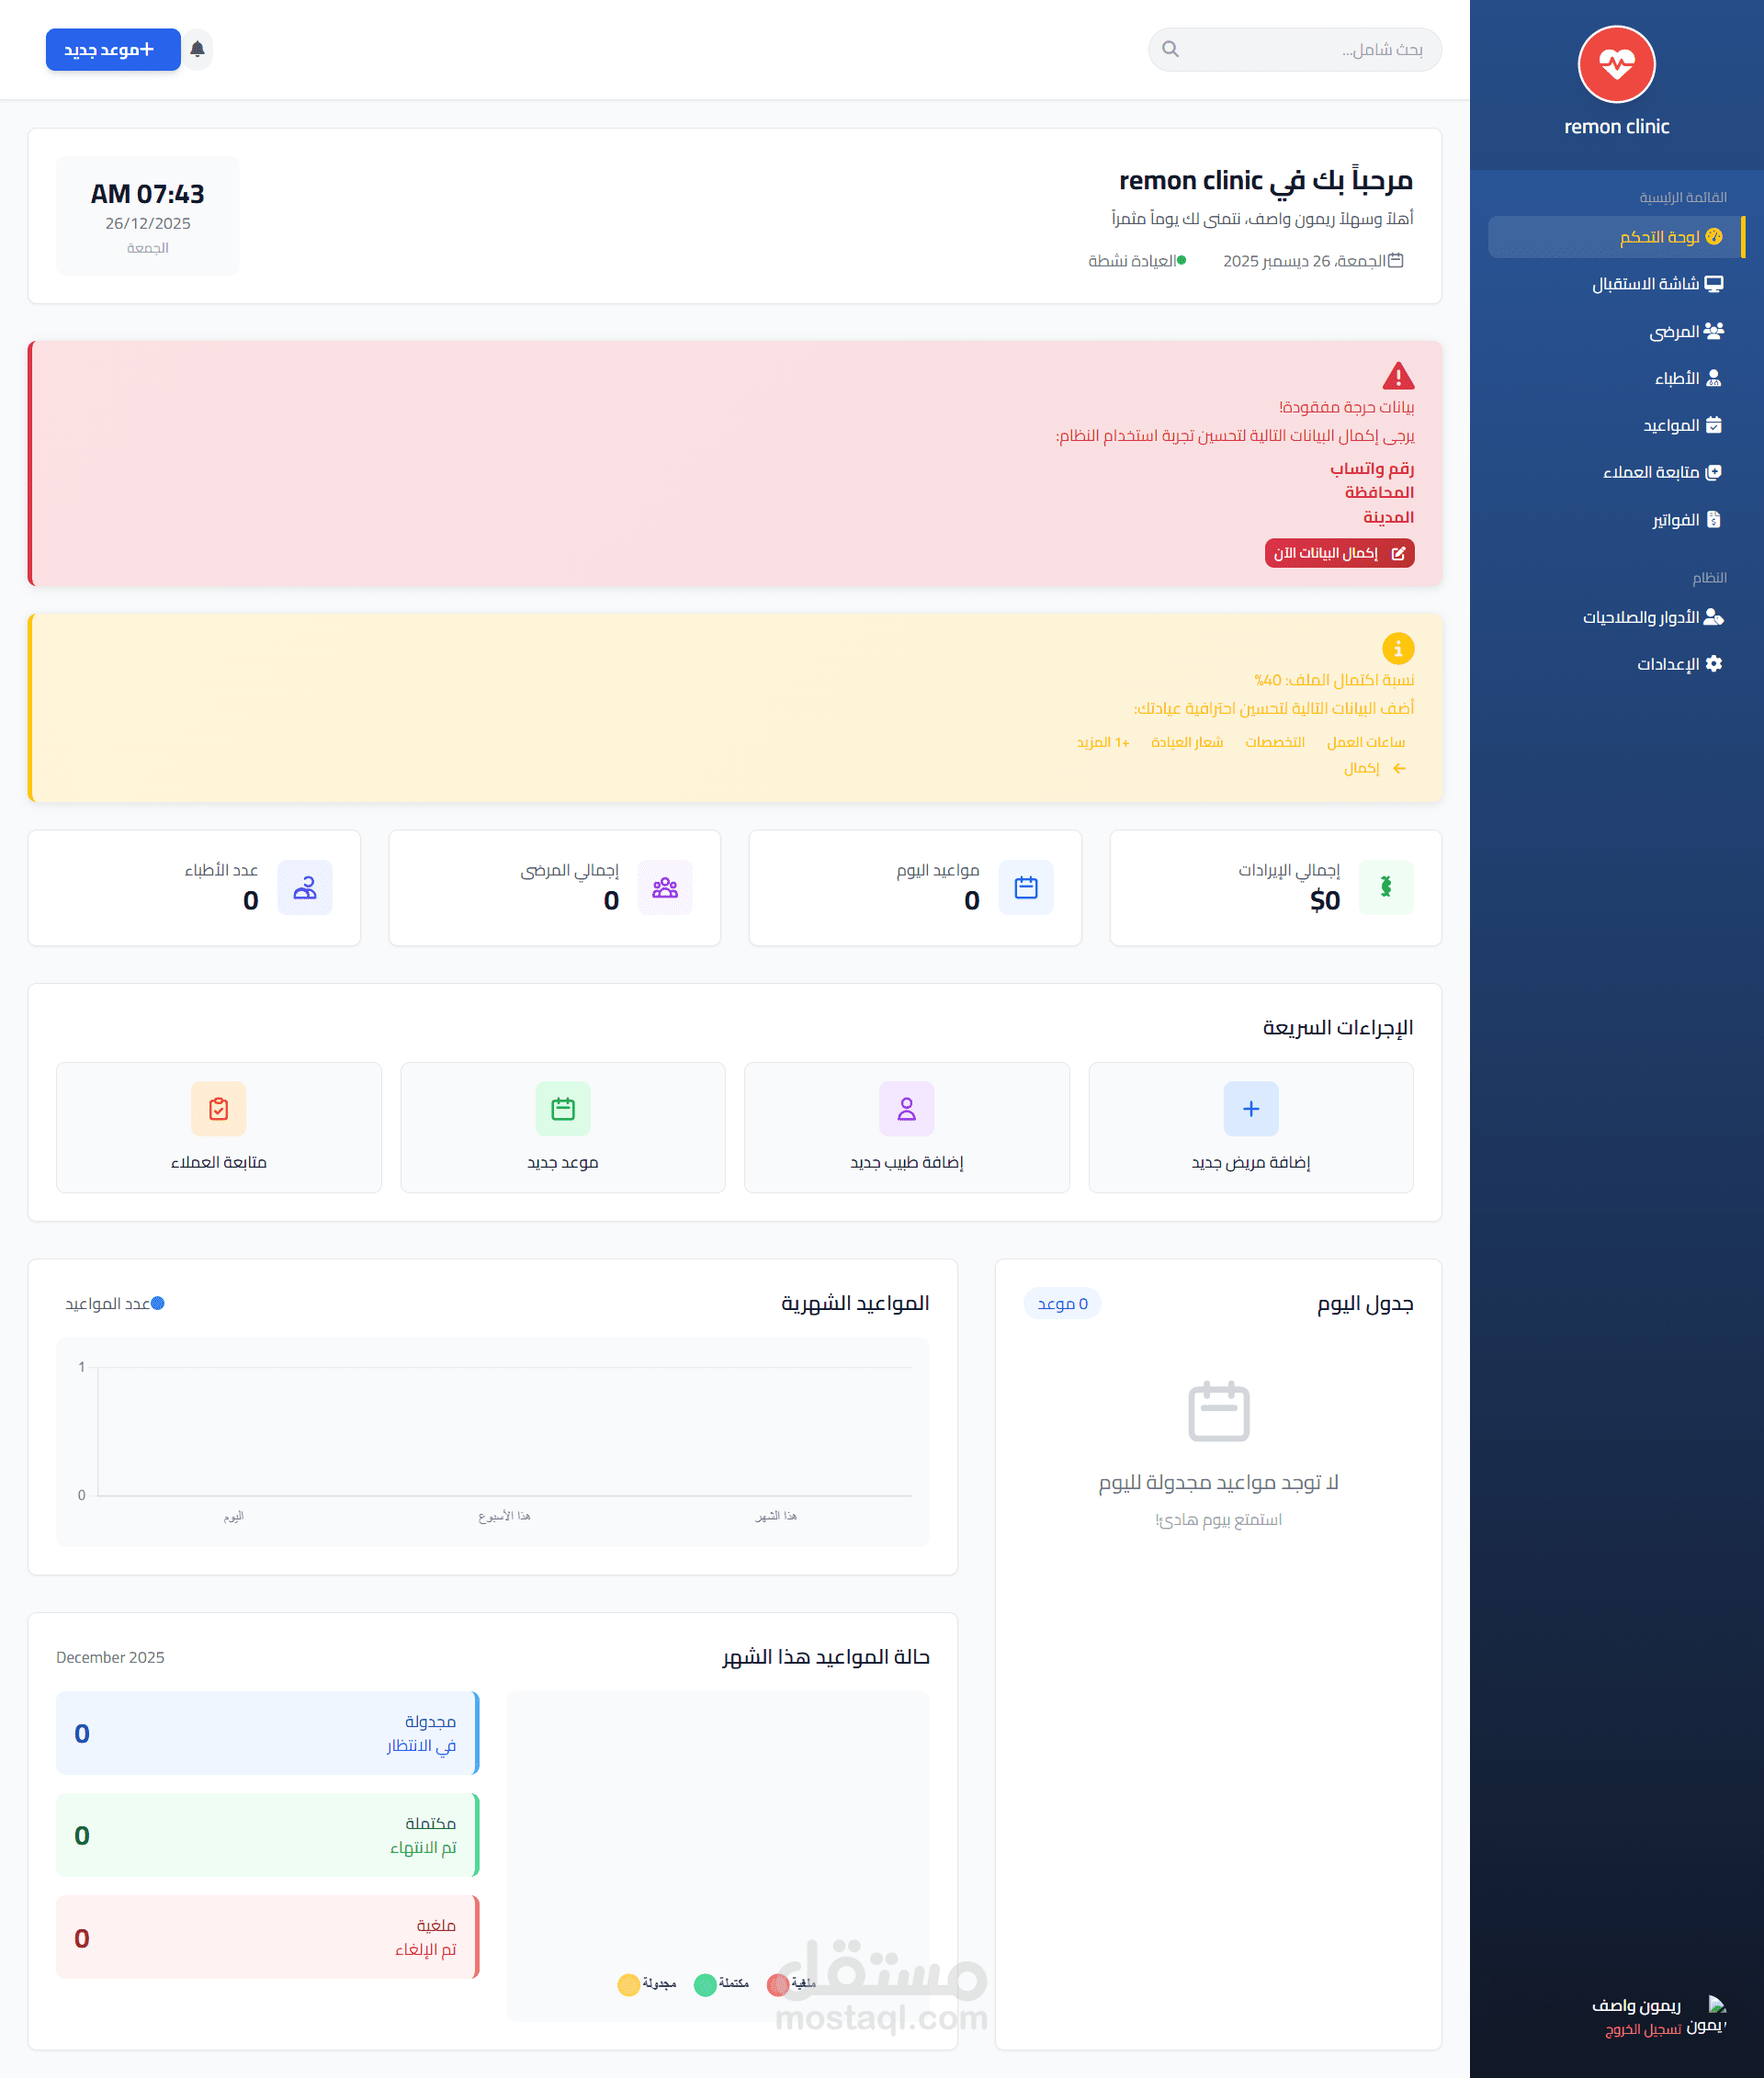The height and width of the screenshot is (2078, 1764).
Task: Click the remon clinic heart logo
Action: (1615, 64)
